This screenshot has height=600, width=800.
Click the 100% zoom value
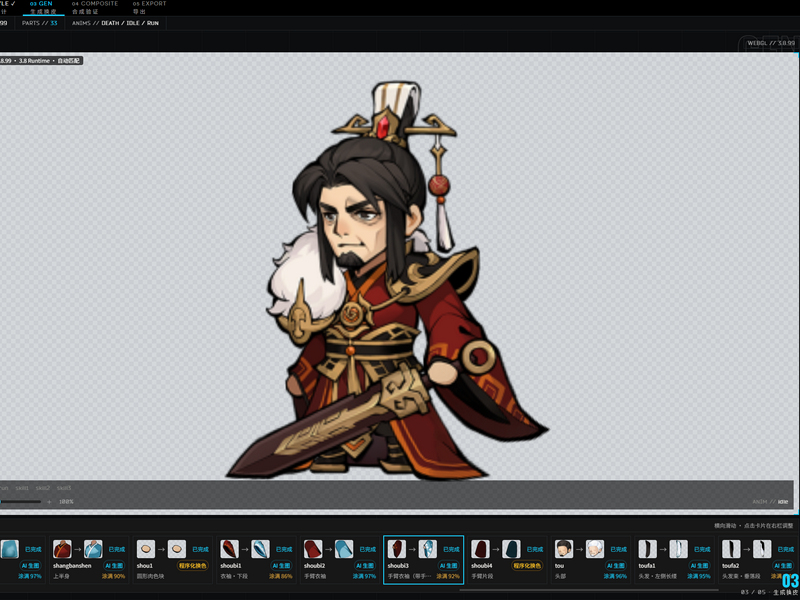(x=66, y=502)
